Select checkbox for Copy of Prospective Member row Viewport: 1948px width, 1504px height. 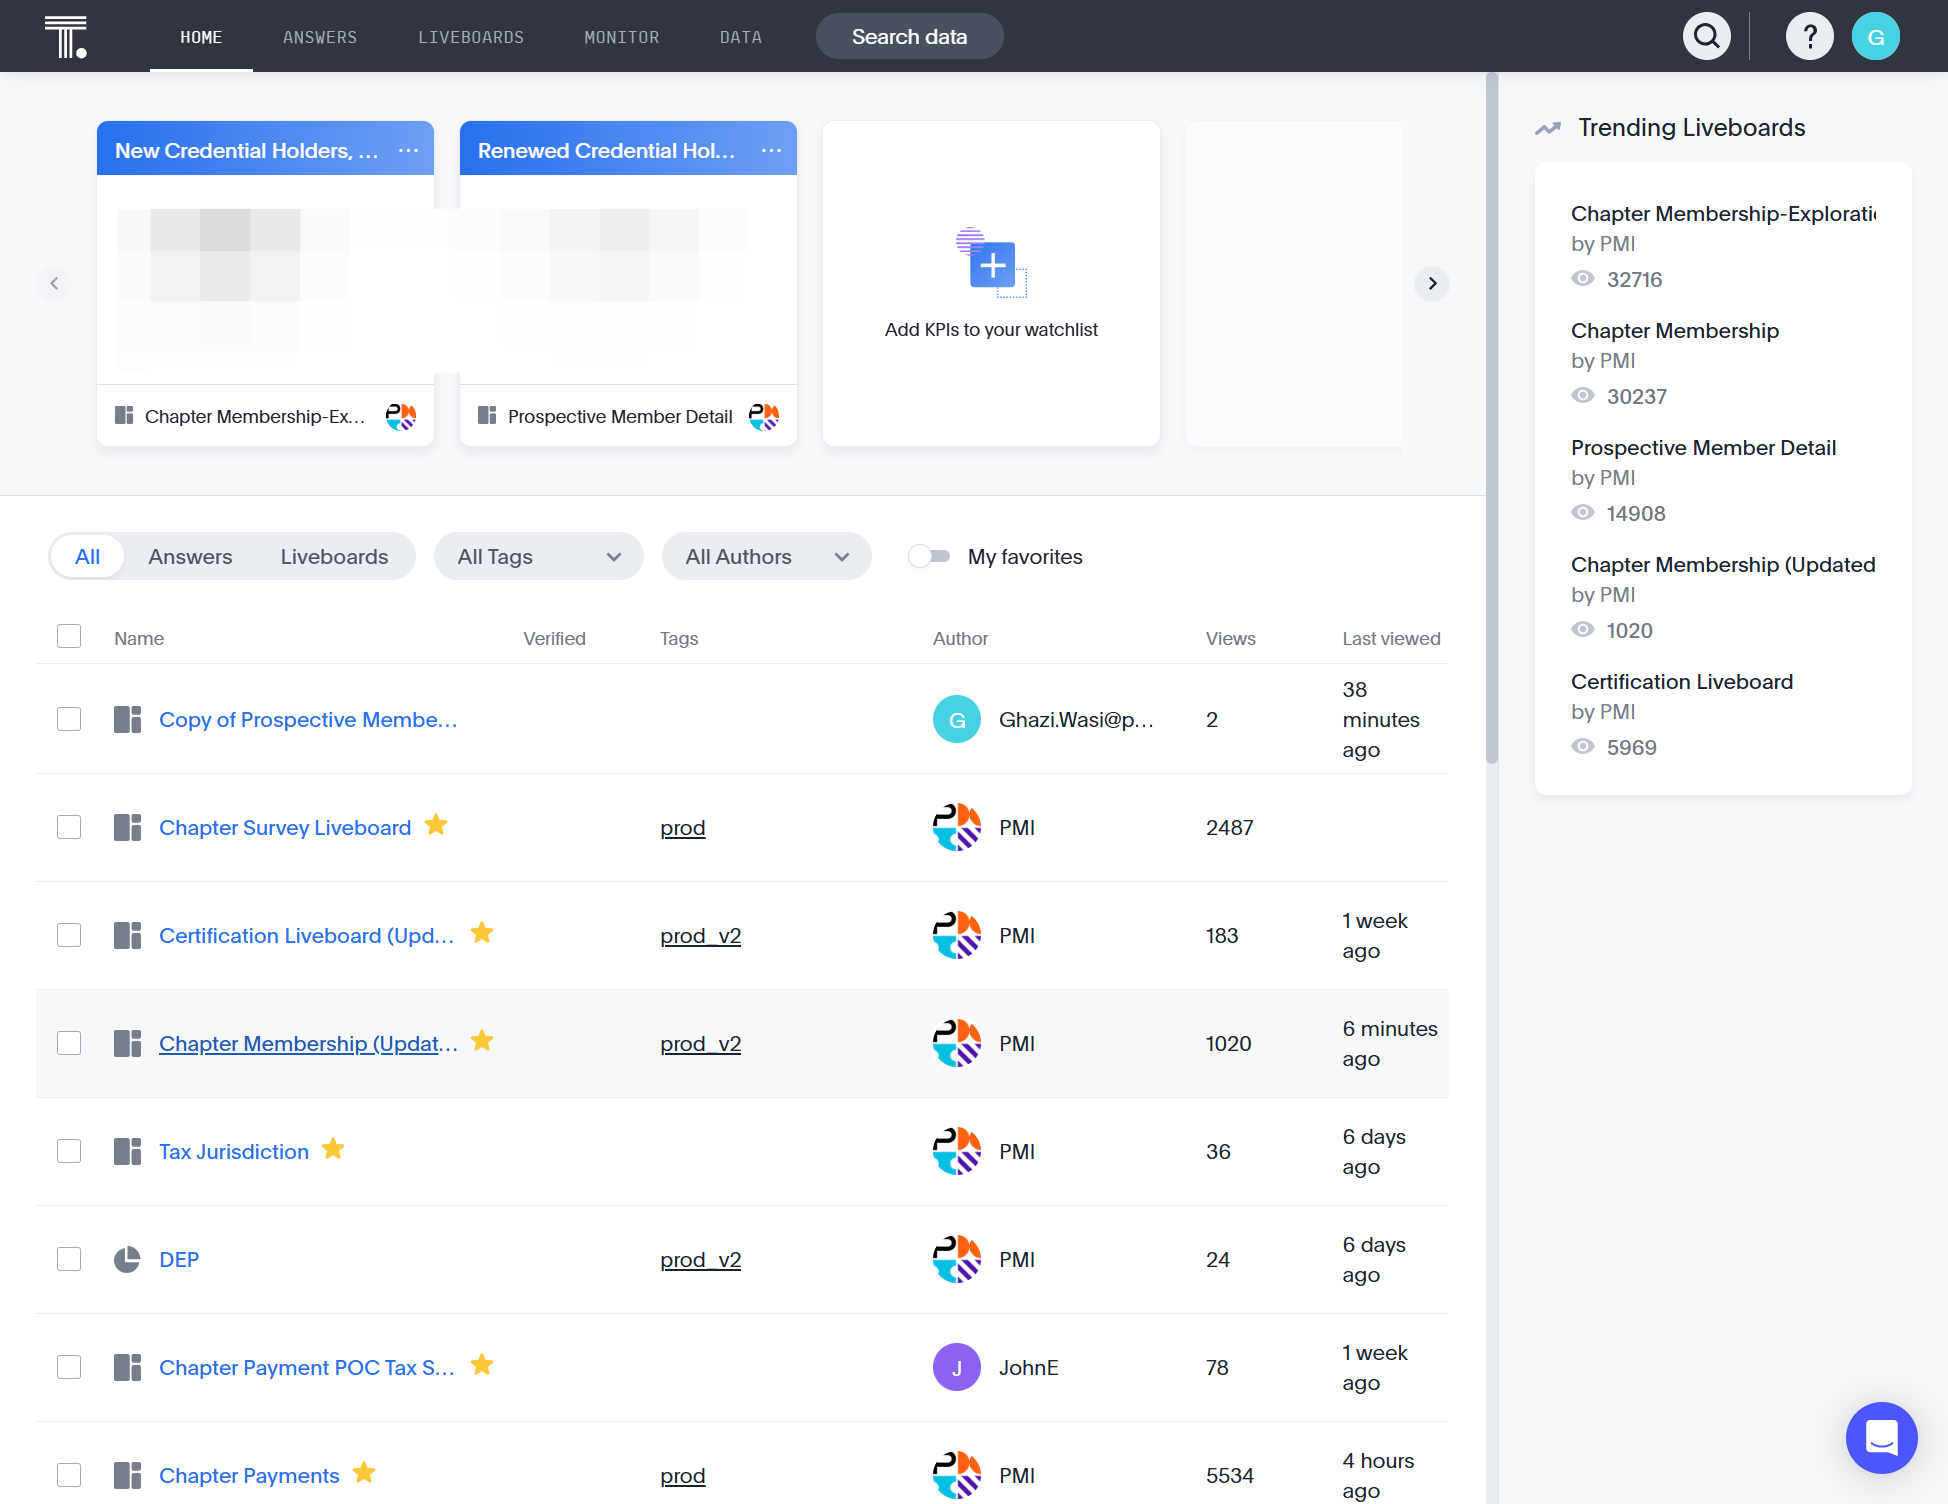[69, 720]
